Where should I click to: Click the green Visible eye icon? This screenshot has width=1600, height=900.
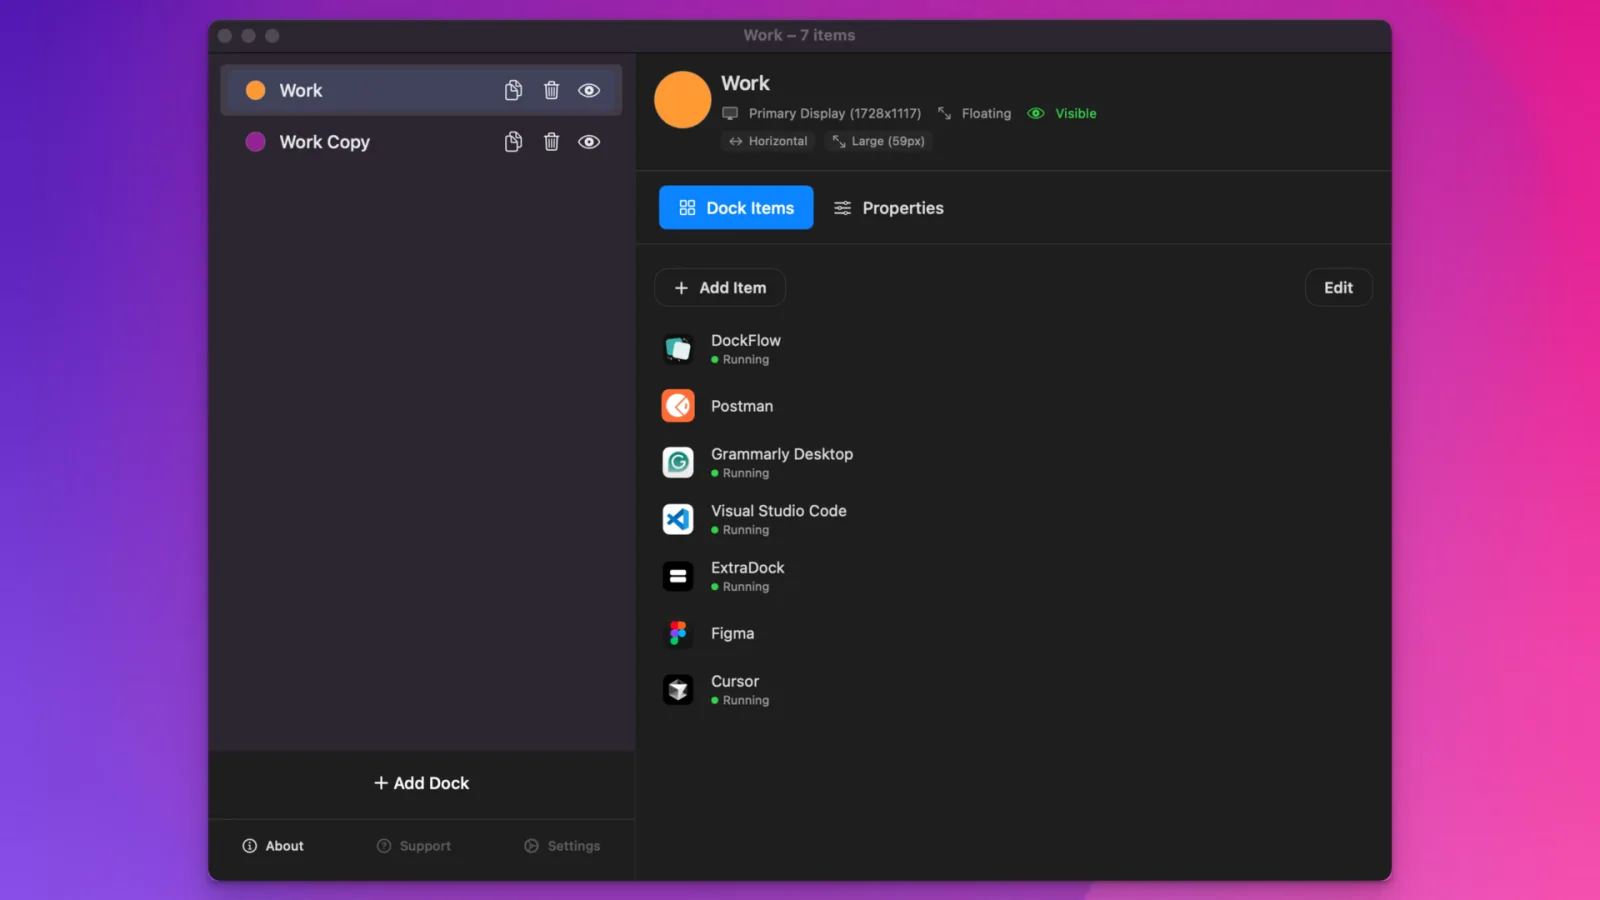pyautogui.click(x=1036, y=114)
